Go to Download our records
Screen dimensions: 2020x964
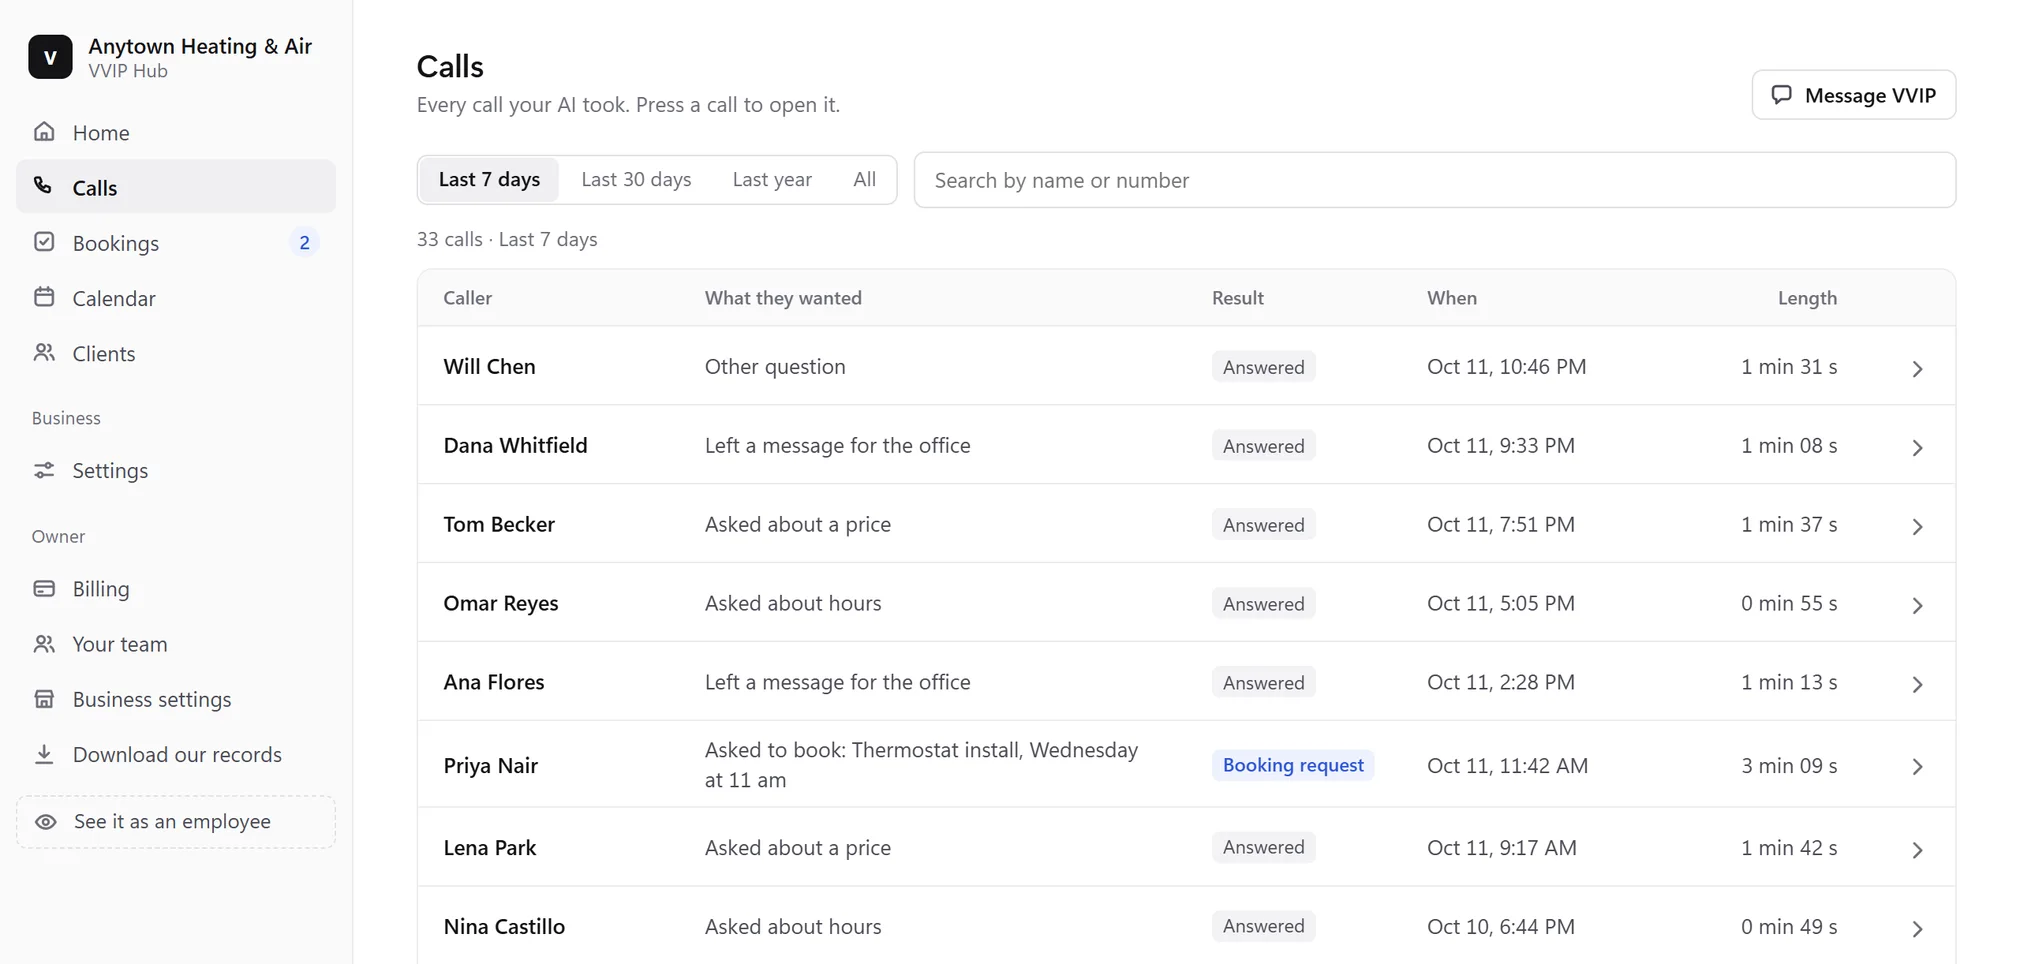[x=176, y=755]
